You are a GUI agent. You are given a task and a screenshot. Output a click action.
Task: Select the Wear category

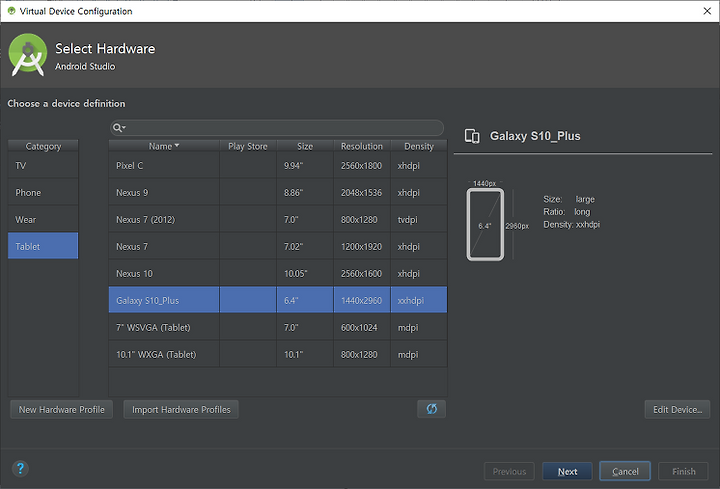(43, 219)
